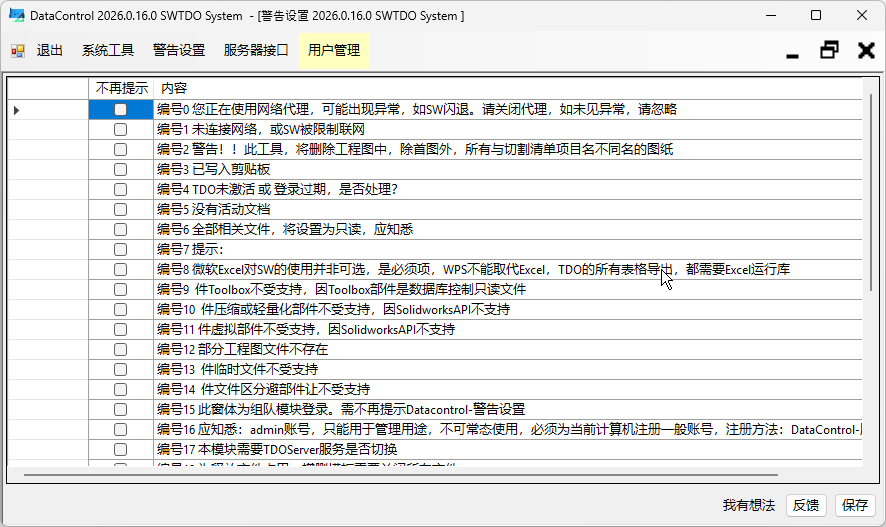Open the highlighted 用户管理 menu

334,51
